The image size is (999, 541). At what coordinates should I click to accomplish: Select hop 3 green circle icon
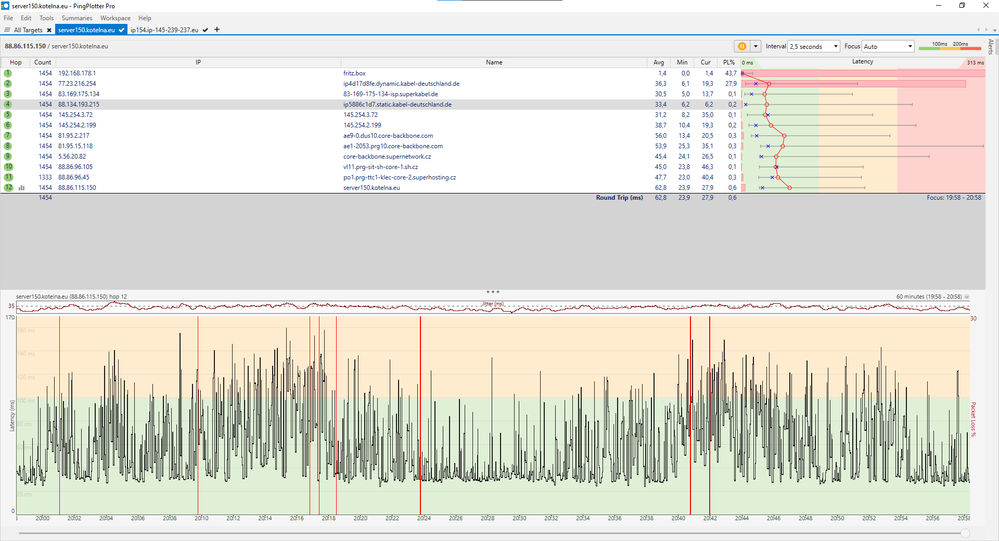8,94
